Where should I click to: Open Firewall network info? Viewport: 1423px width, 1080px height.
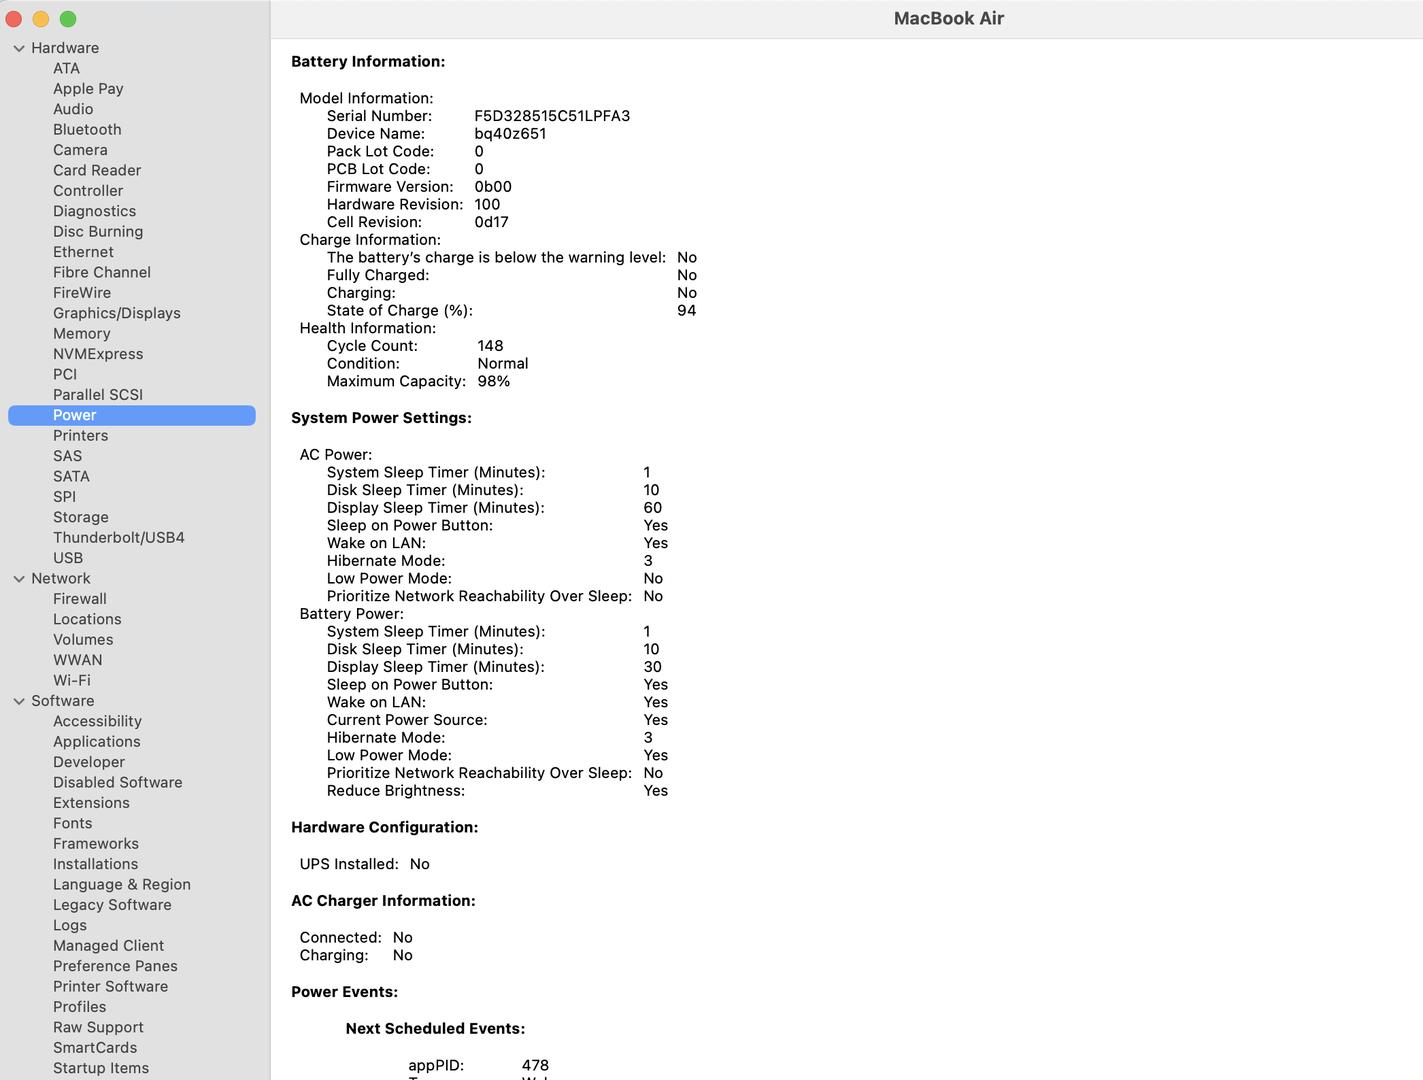[x=80, y=599]
